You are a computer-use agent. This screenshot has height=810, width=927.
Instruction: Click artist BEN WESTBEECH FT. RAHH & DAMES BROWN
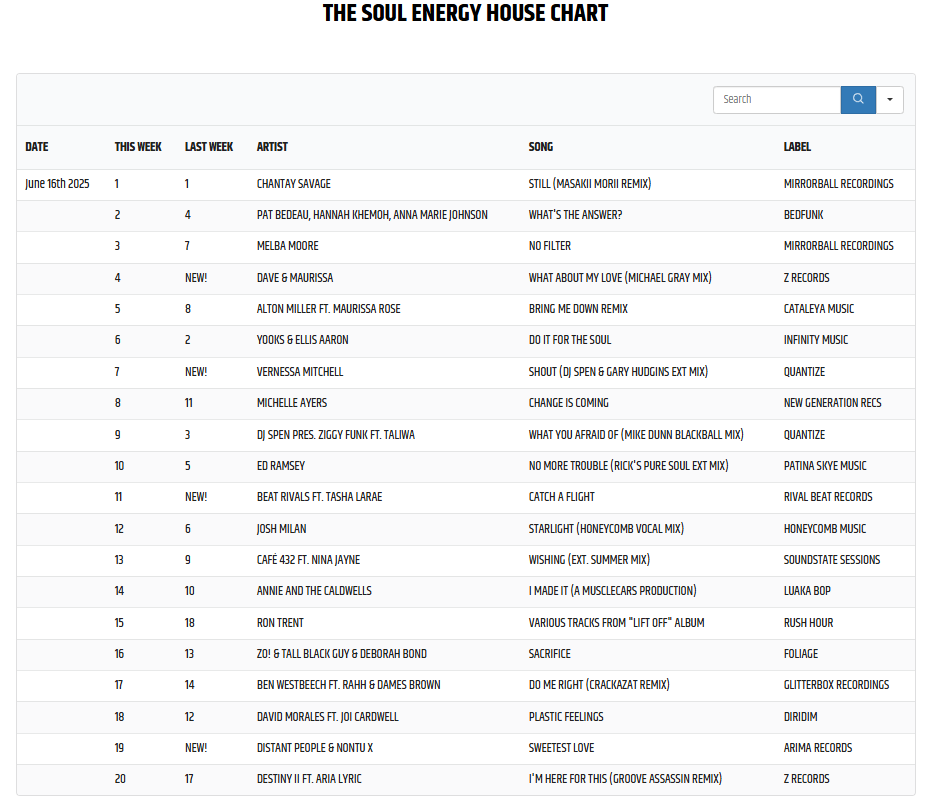click(x=348, y=685)
